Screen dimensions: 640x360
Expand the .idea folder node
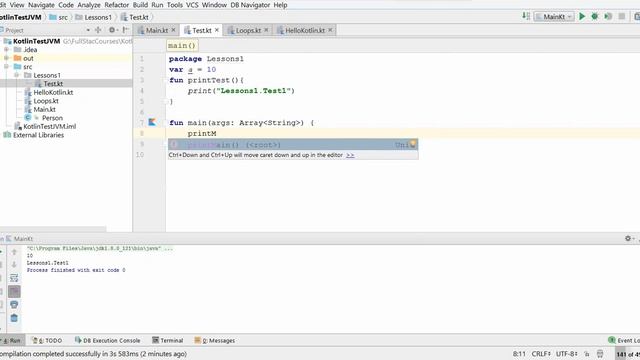(x=6, y=49)
